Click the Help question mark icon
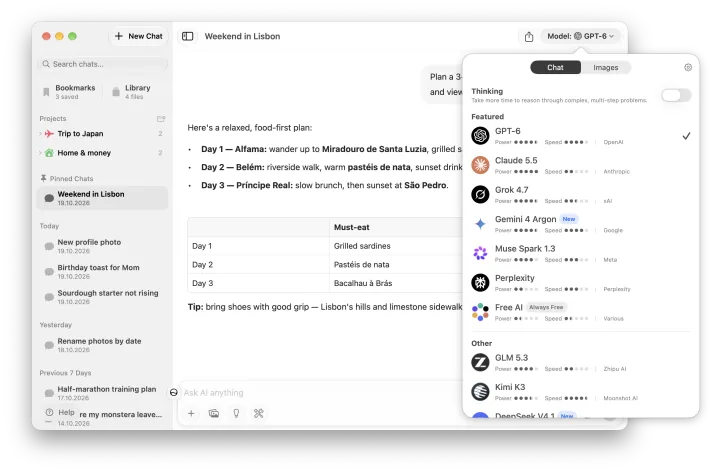 (50, 412)
